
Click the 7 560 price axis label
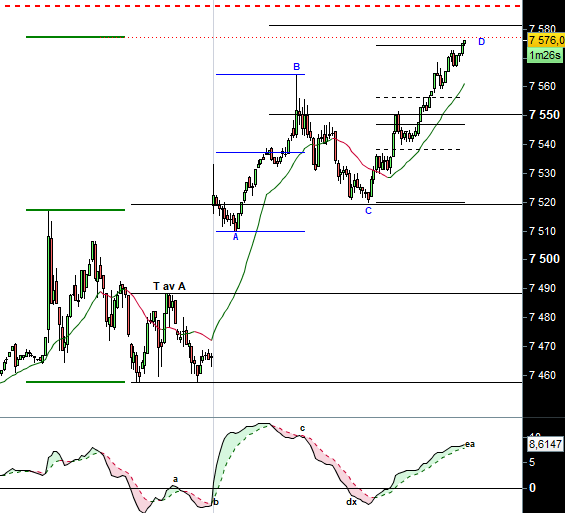pyautogui.click(x=542, y=86)
